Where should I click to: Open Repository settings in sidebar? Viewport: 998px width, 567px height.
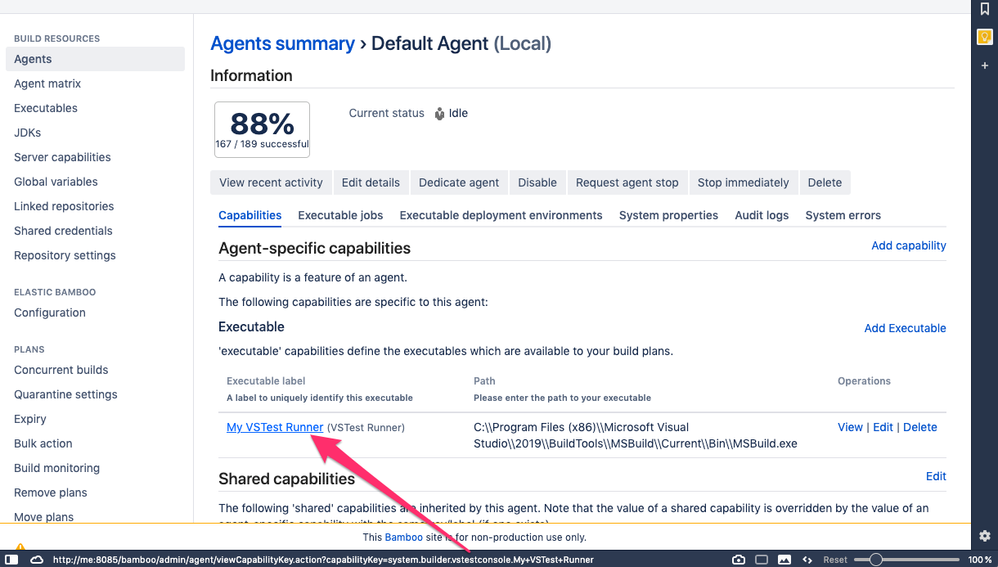(x=65, y=255)
